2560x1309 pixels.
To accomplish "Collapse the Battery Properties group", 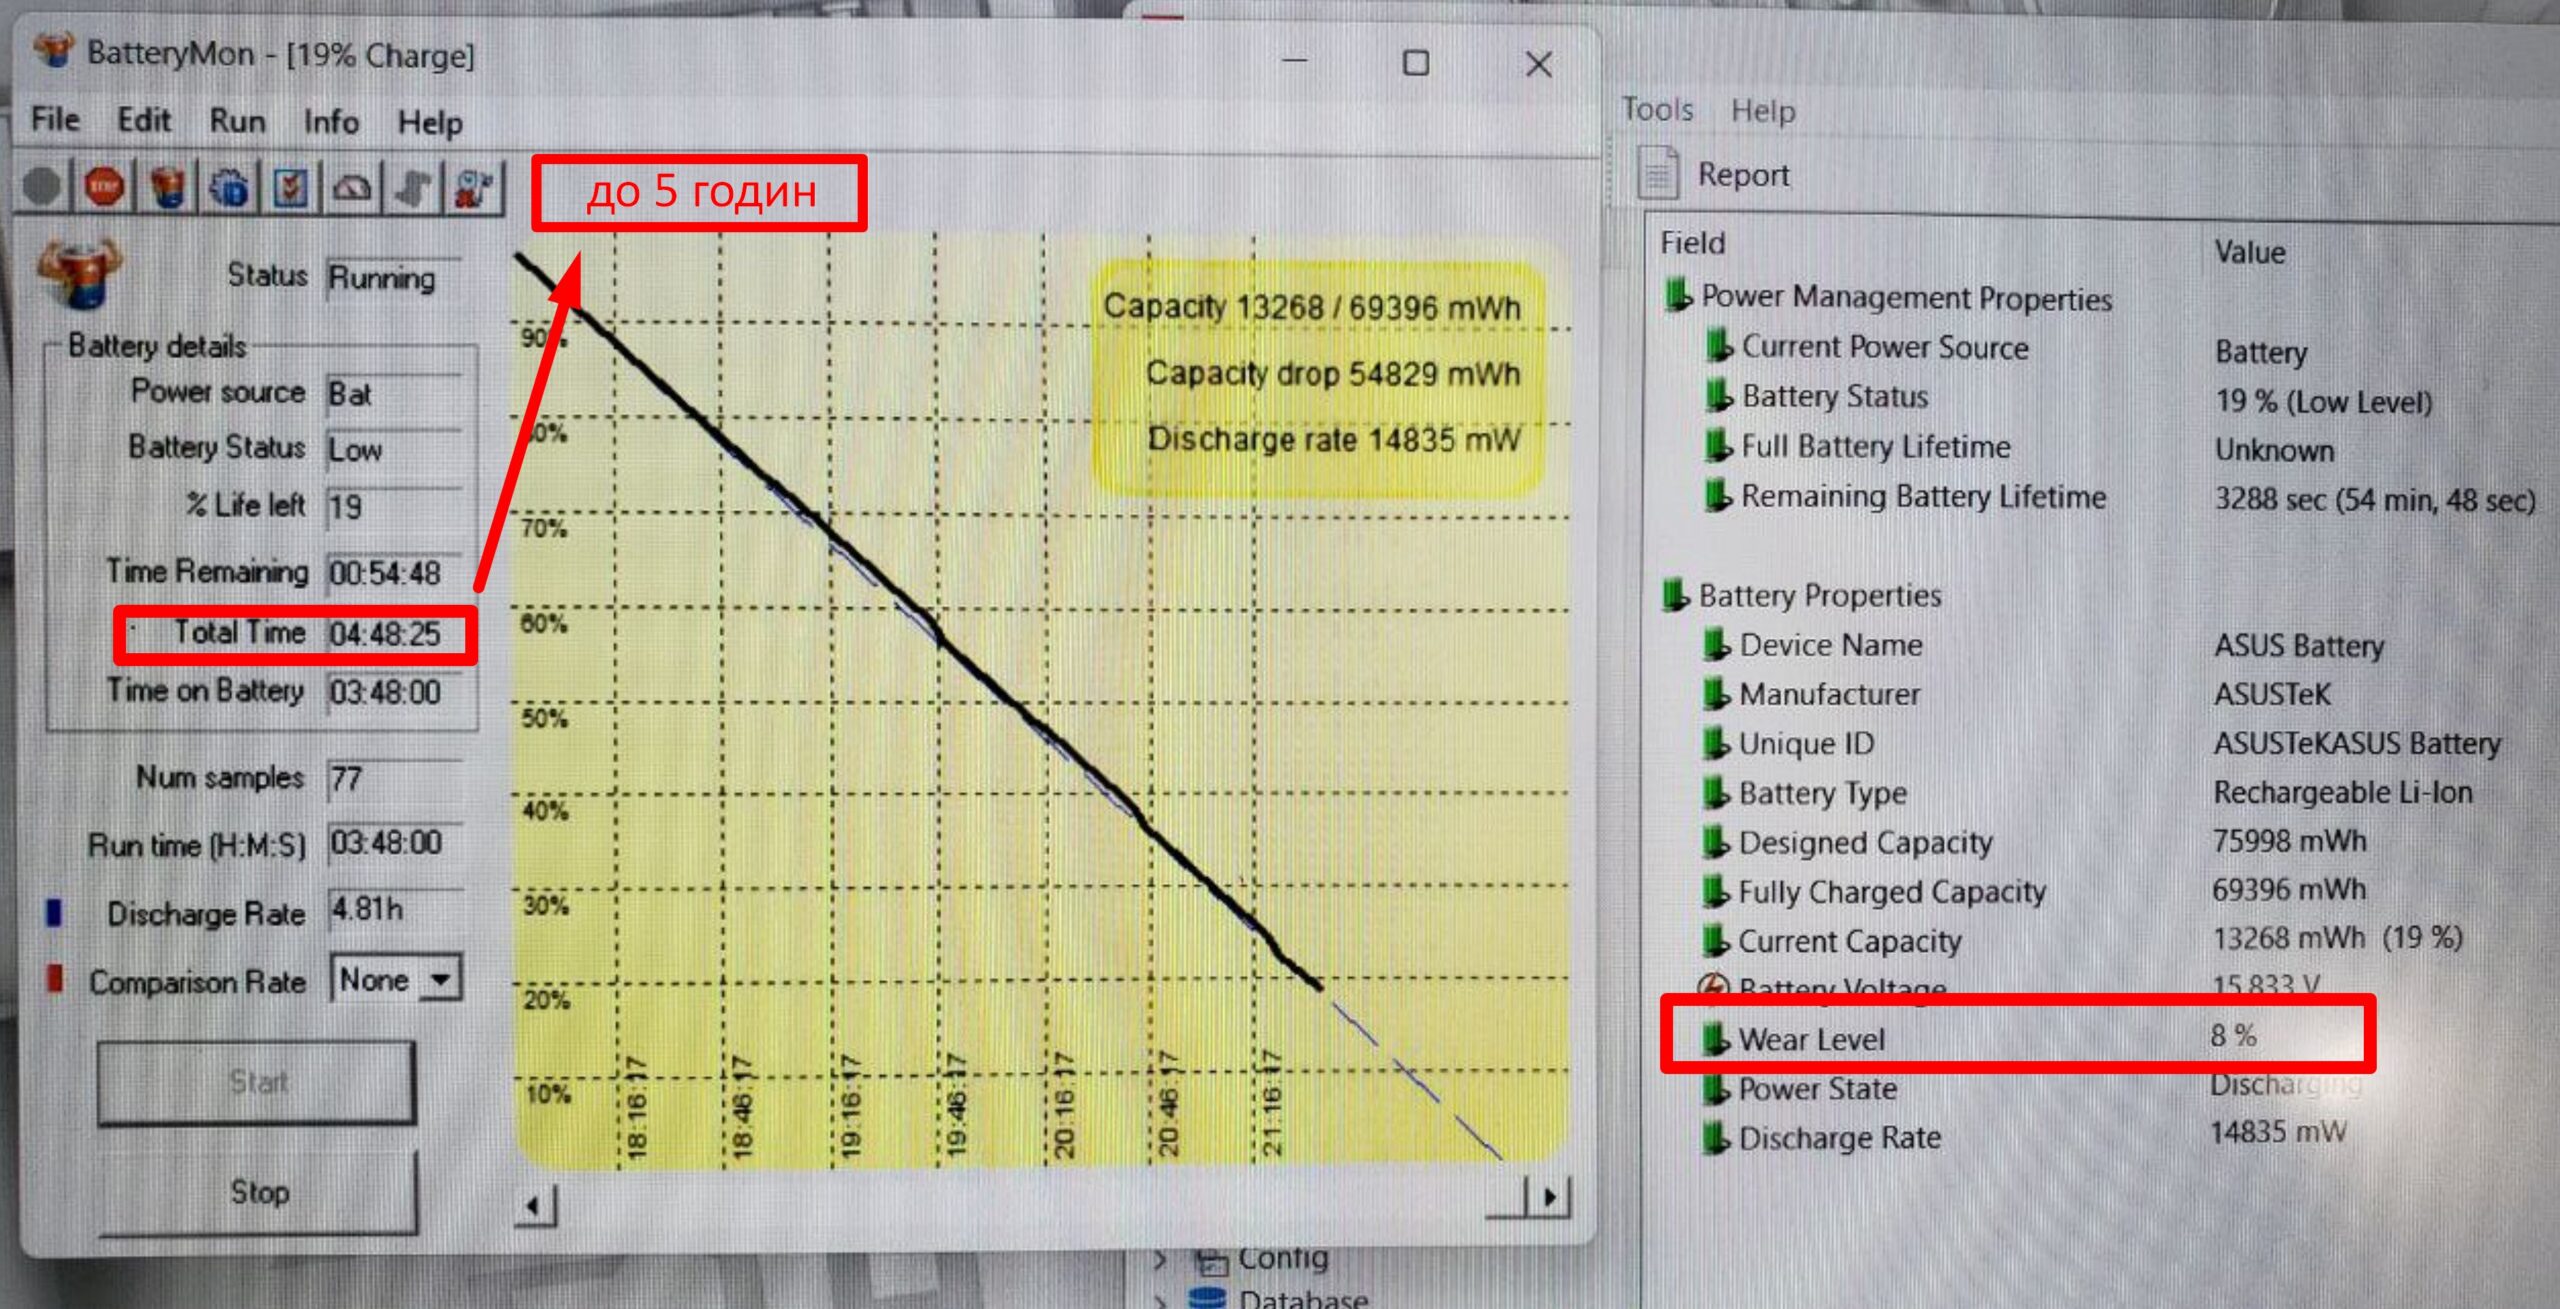I will 1674,594.
